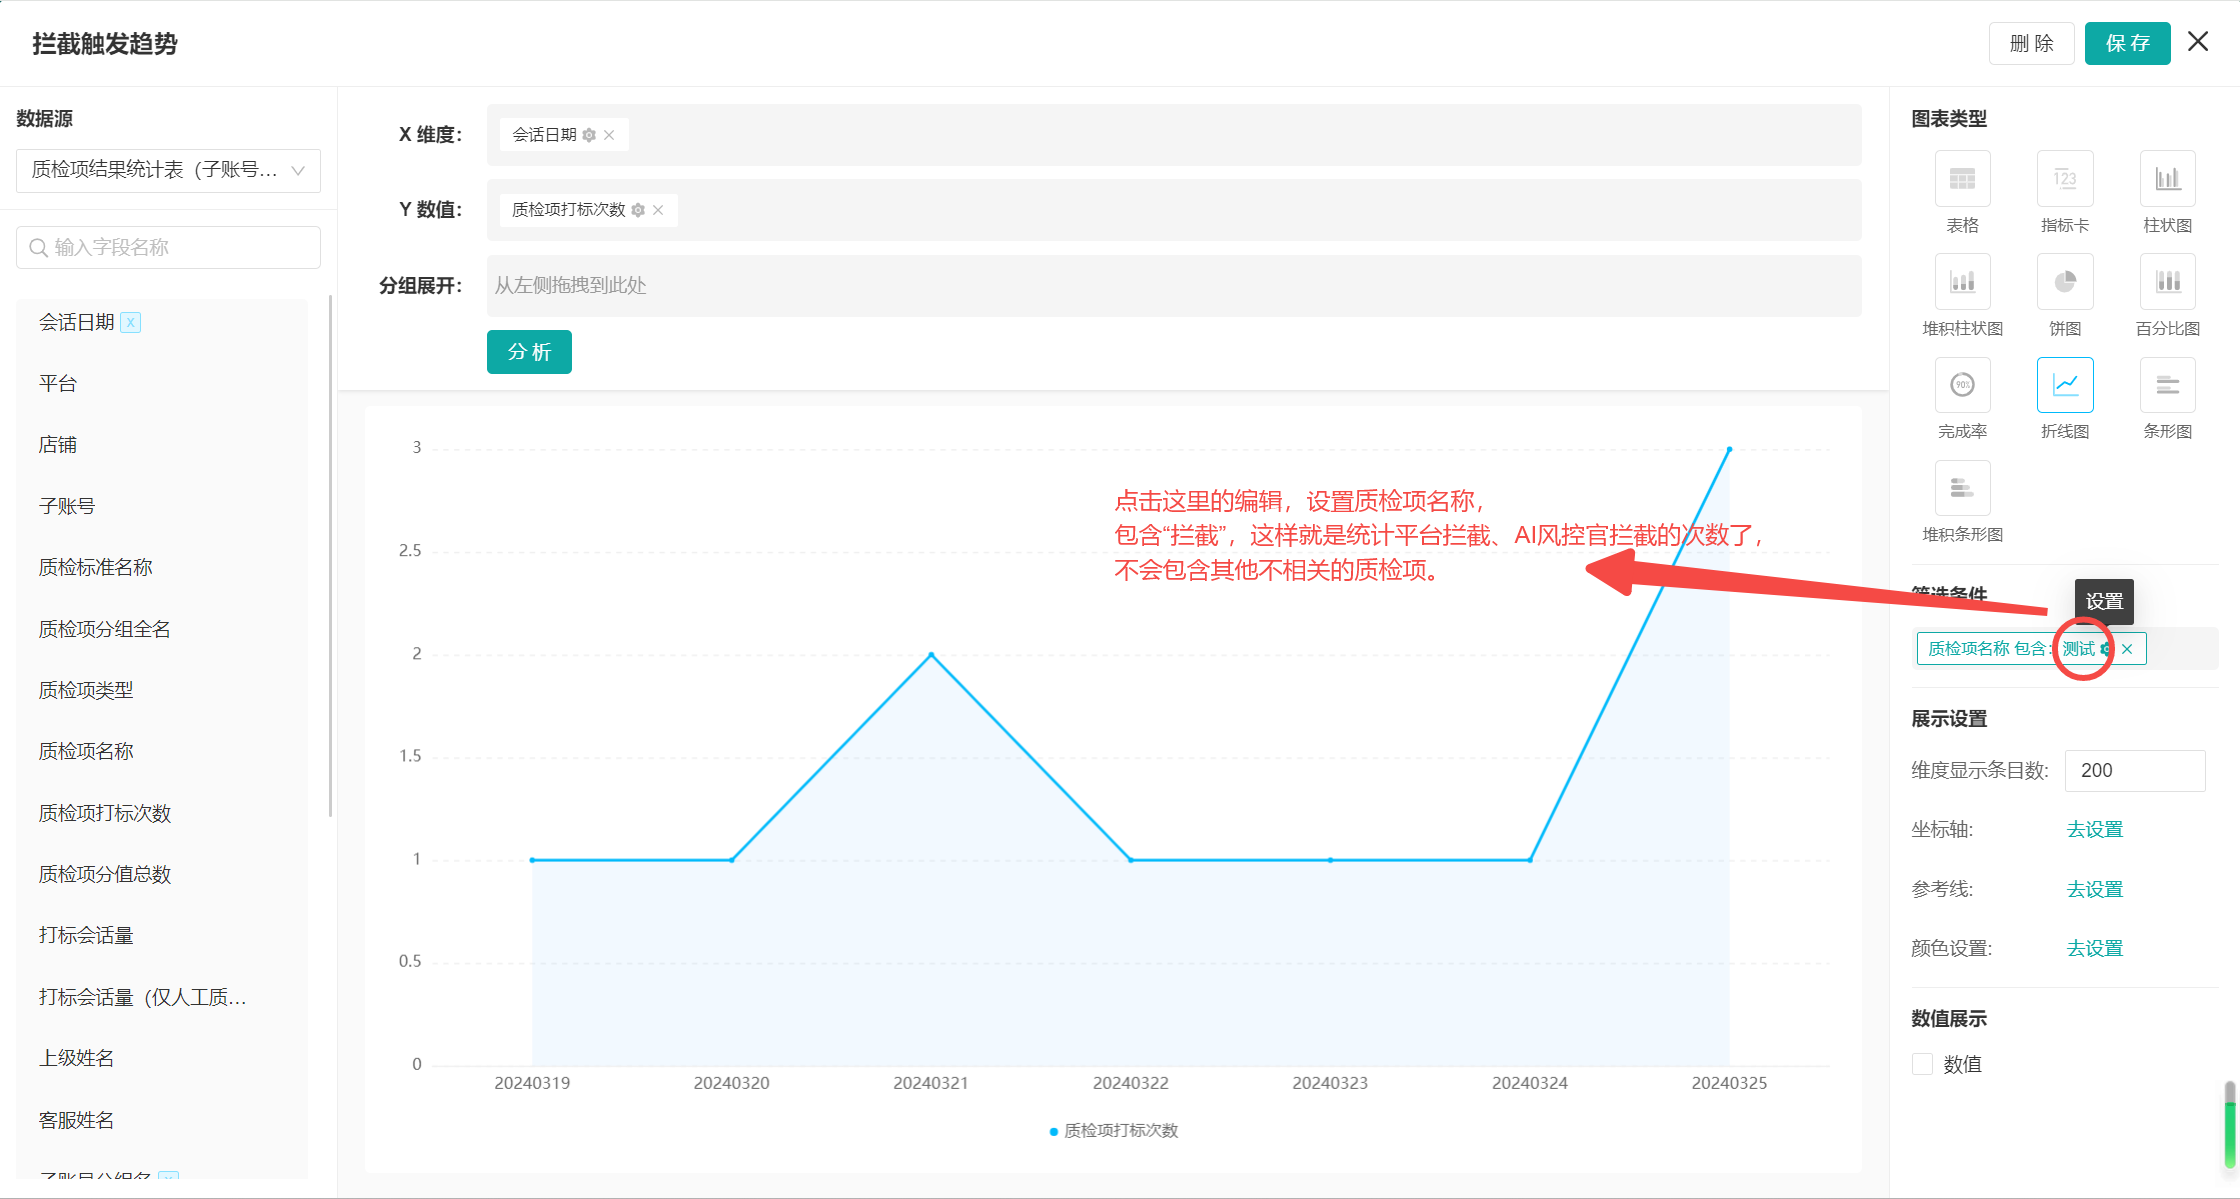The image size is (2240, 1199).
Task: Click the 分组展开 drop area
Action: [1174, 286]
